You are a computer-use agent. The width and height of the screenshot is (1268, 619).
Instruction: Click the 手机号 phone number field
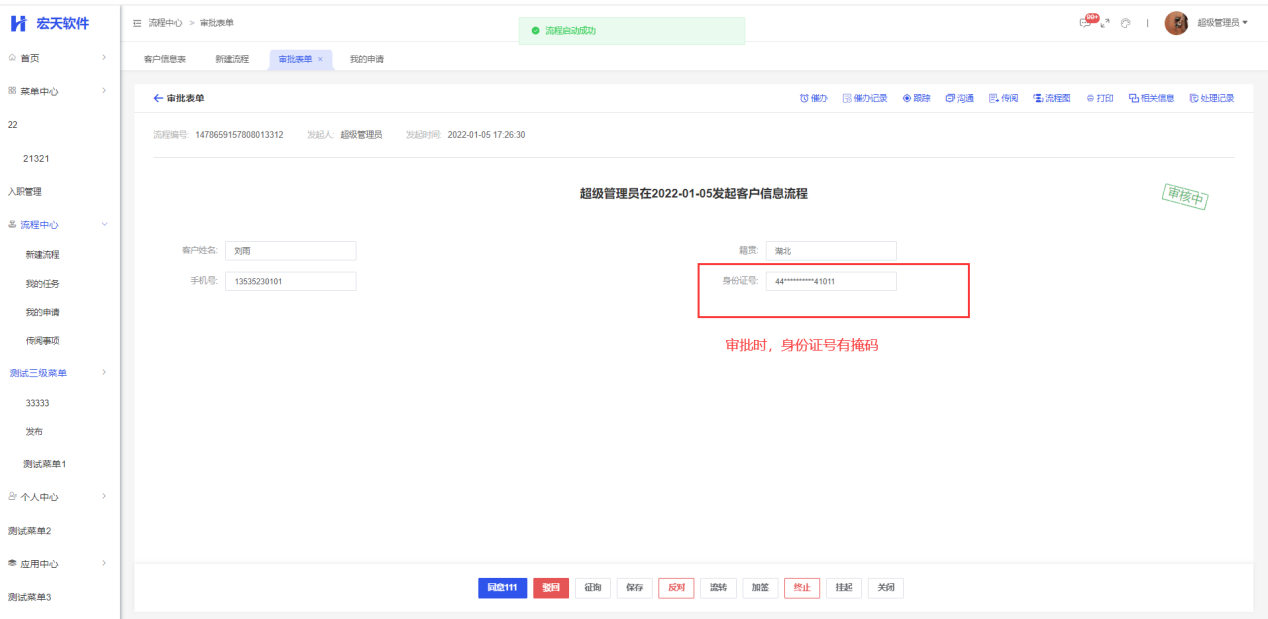pyautogui.click(x=290, y=281)
